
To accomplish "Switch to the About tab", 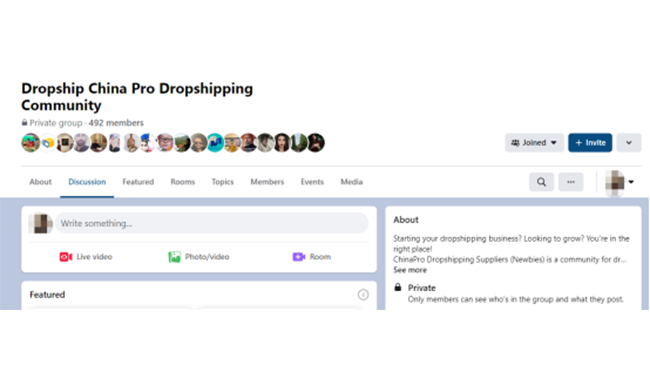I will click(x=40, y=182).
